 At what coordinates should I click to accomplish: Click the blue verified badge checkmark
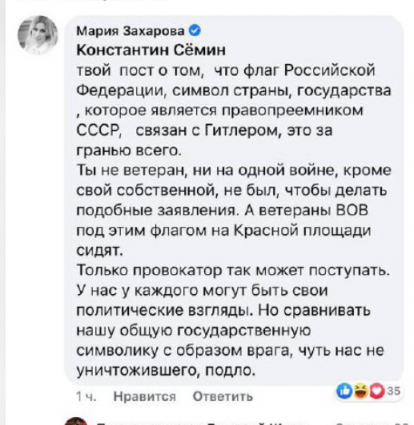195,31
